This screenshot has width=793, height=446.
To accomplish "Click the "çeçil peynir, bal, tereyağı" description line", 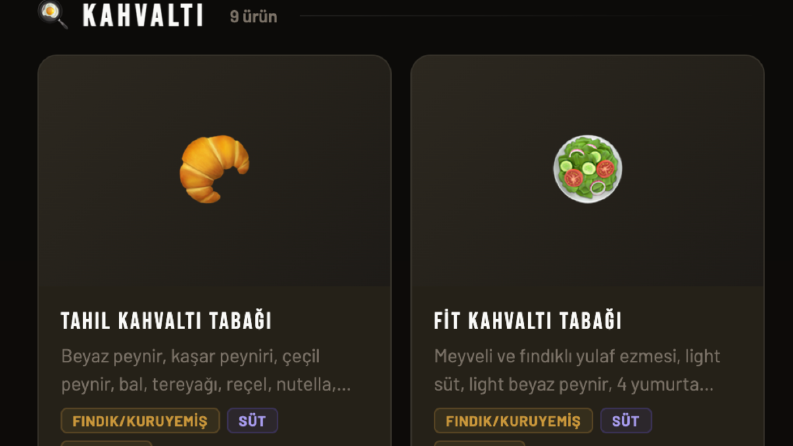I will tap(206, 384).
